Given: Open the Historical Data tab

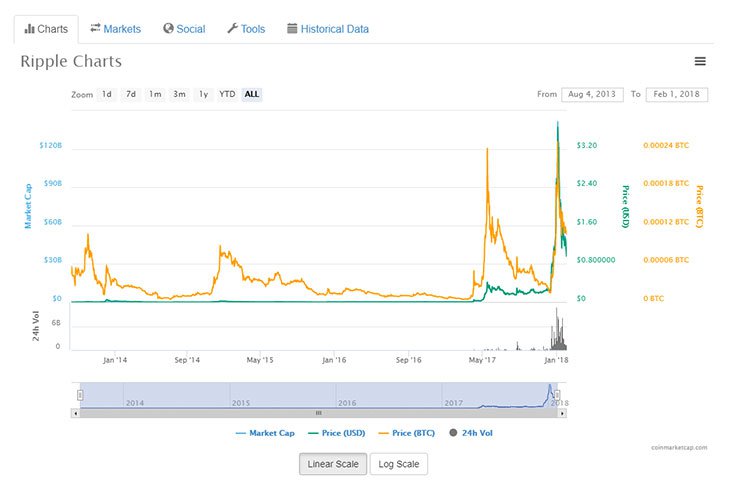Looking at the screenshot, I should [x=328, y=29].
